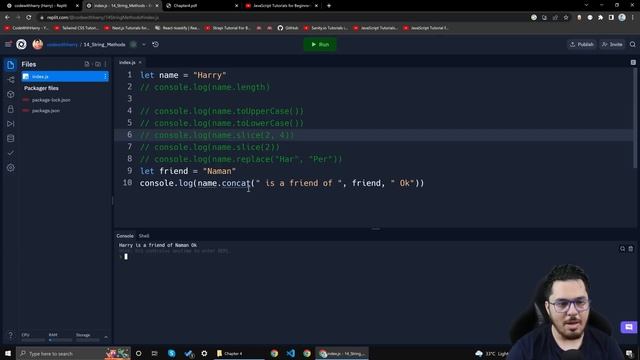Open the Unit tests checkmark sidebar icon

(x=11, y=153)
